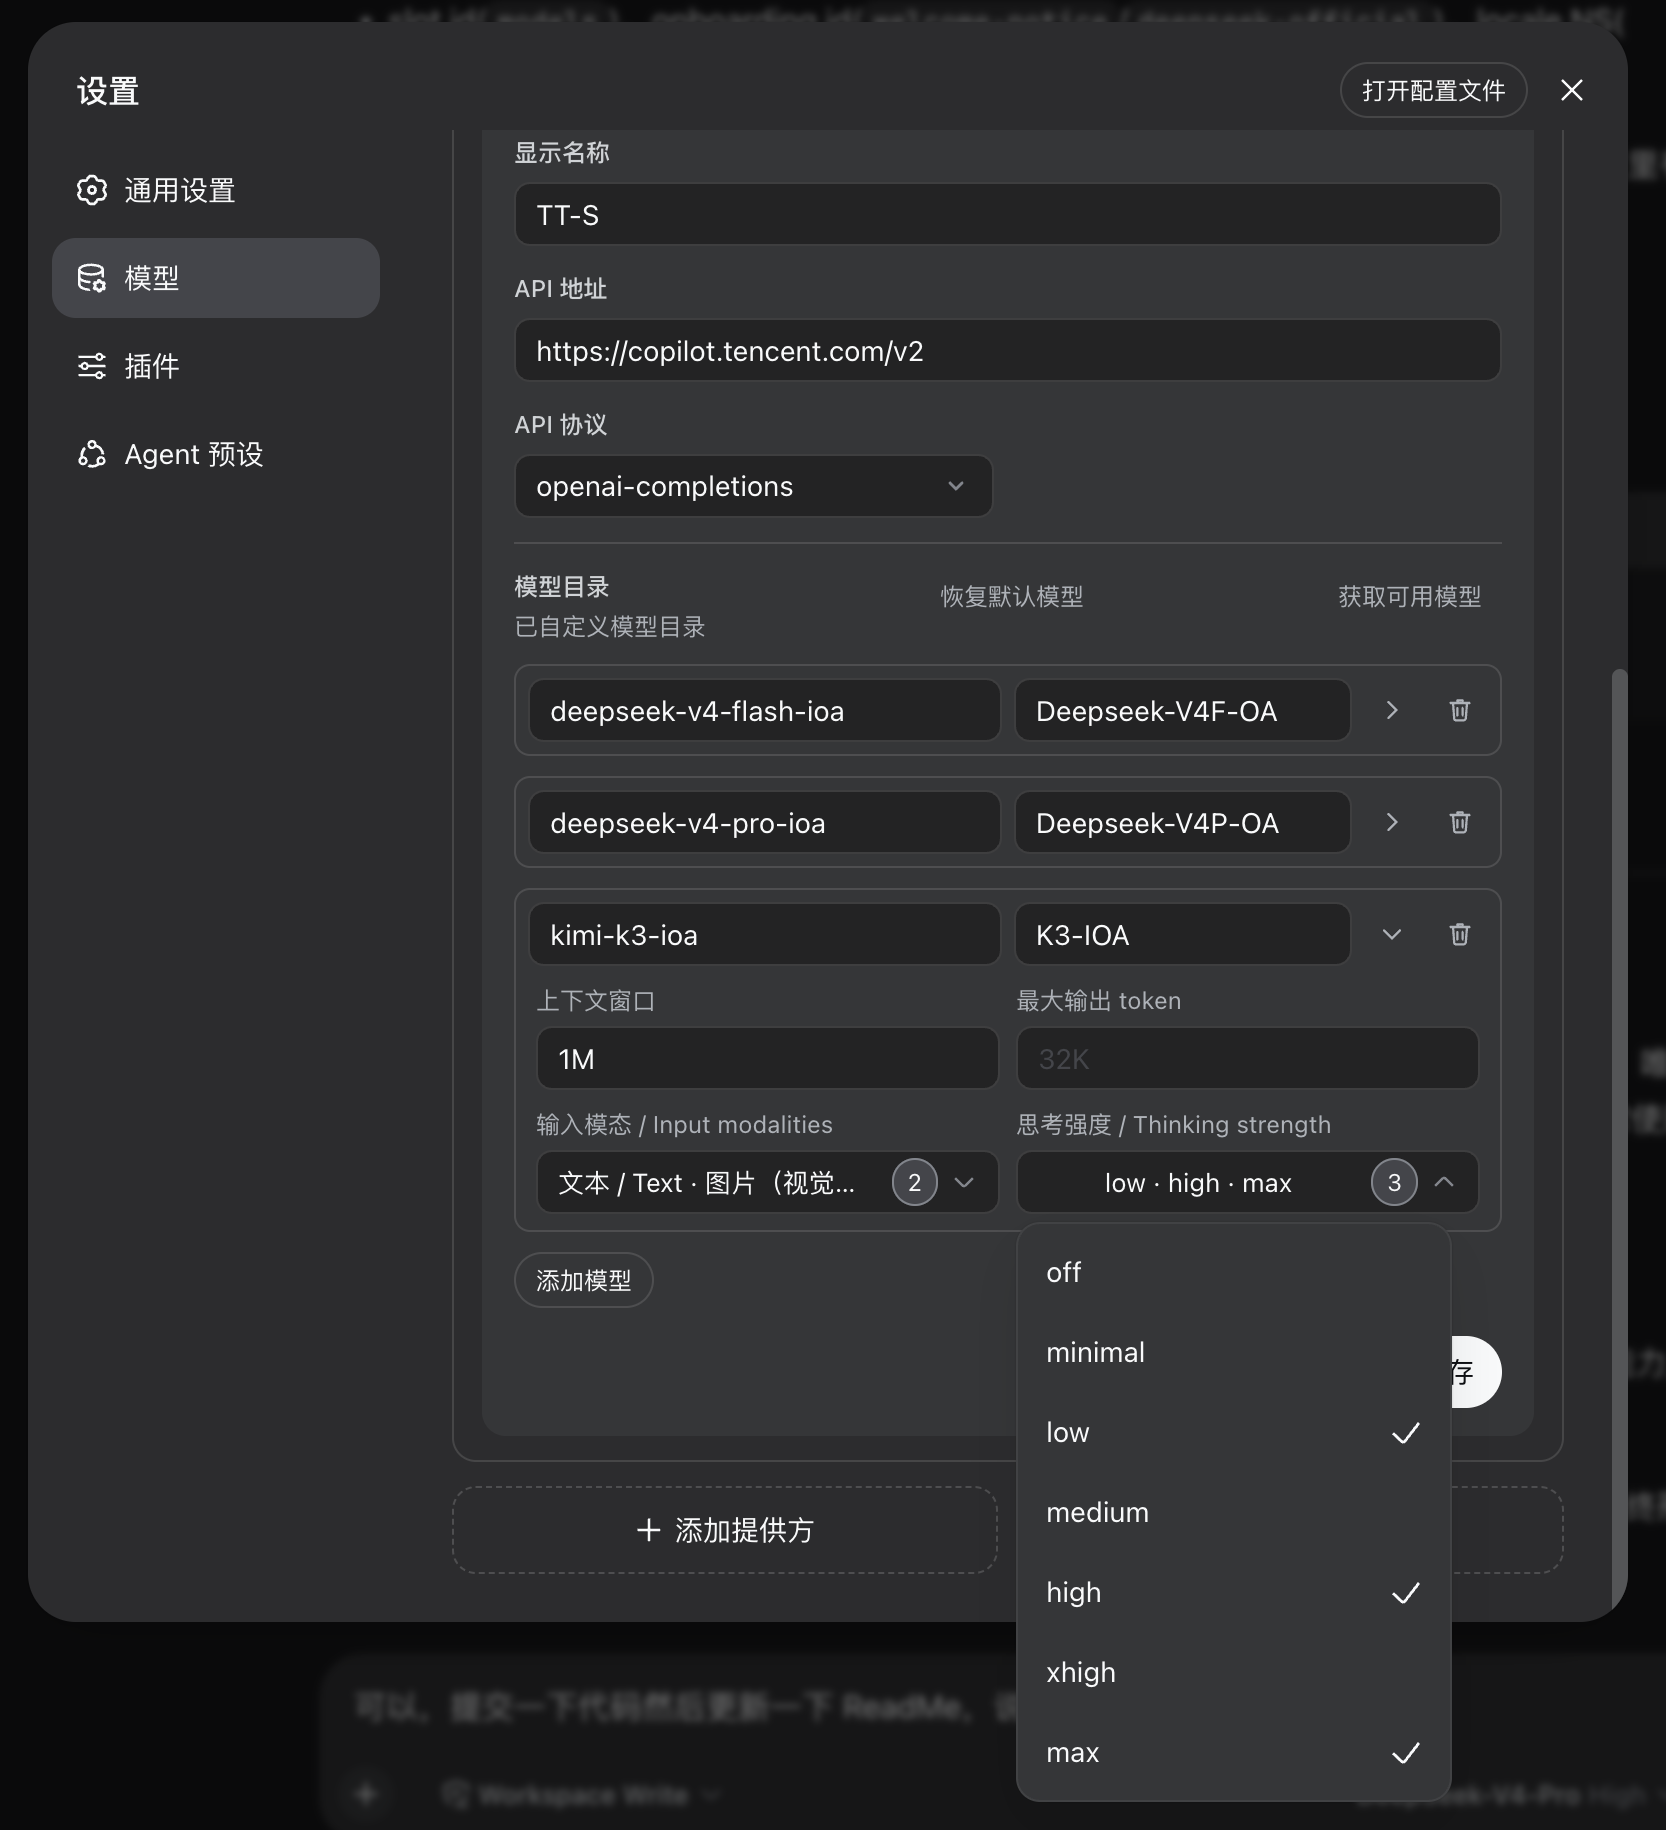
Task: Select the xhigh thinking option
Action: click(x=1233, y=1672)
